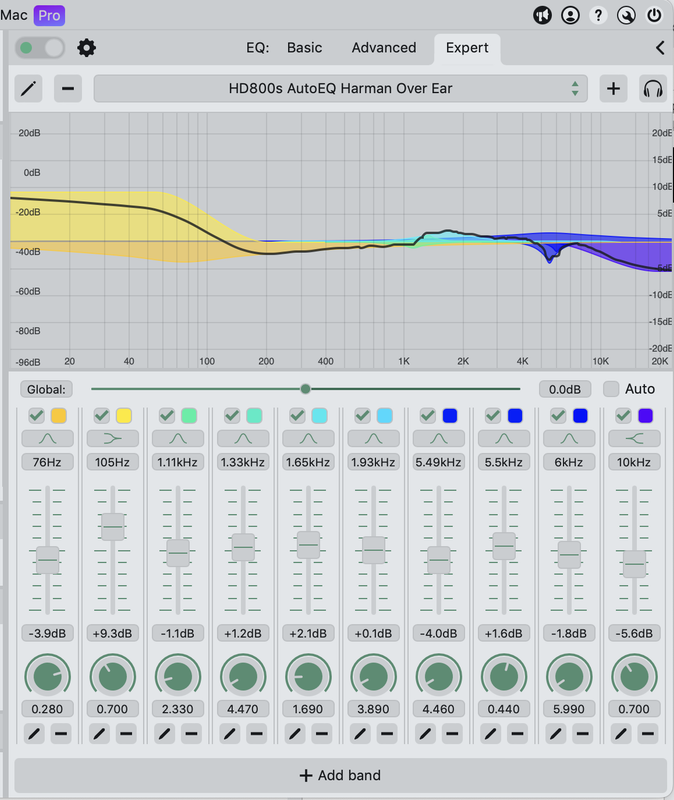Screen dimensions: 674x800
Task: Disable the 10kHz band checkbox
Action: (623, 416)
